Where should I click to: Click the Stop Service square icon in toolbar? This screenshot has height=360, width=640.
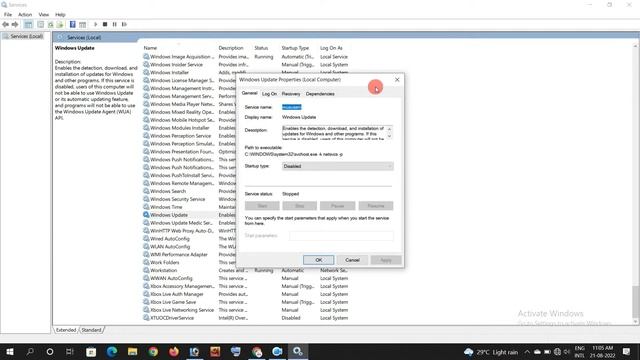pyautogui.click(x=105, y=24)
